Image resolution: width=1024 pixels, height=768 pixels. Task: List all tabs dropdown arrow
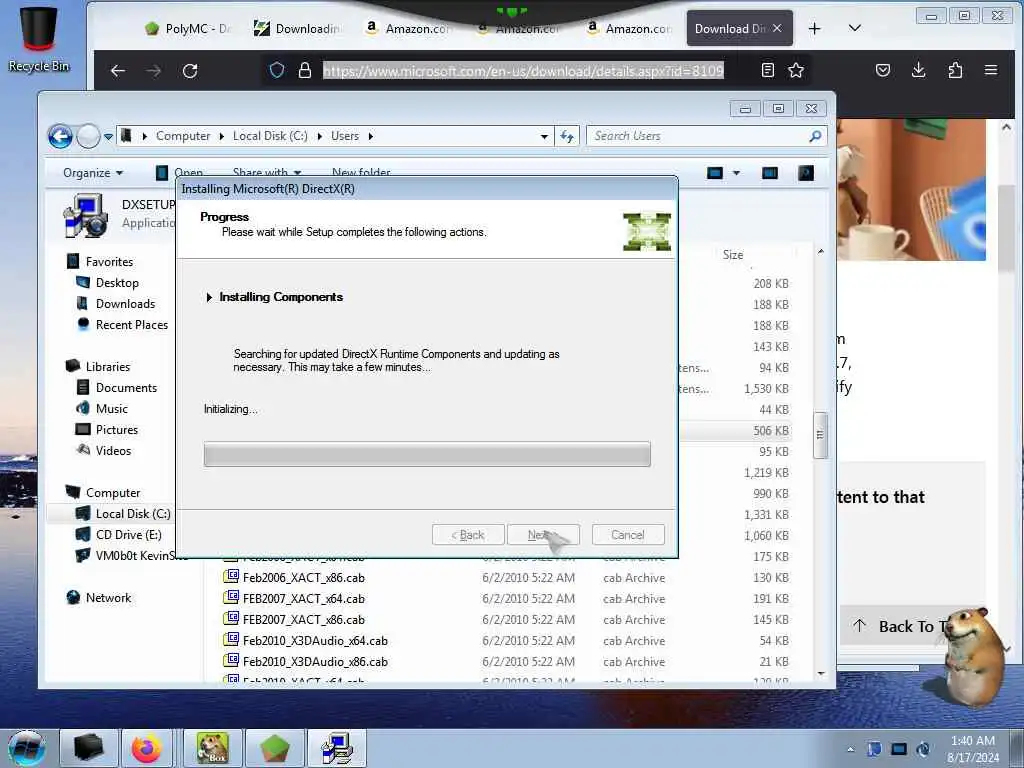854,28
